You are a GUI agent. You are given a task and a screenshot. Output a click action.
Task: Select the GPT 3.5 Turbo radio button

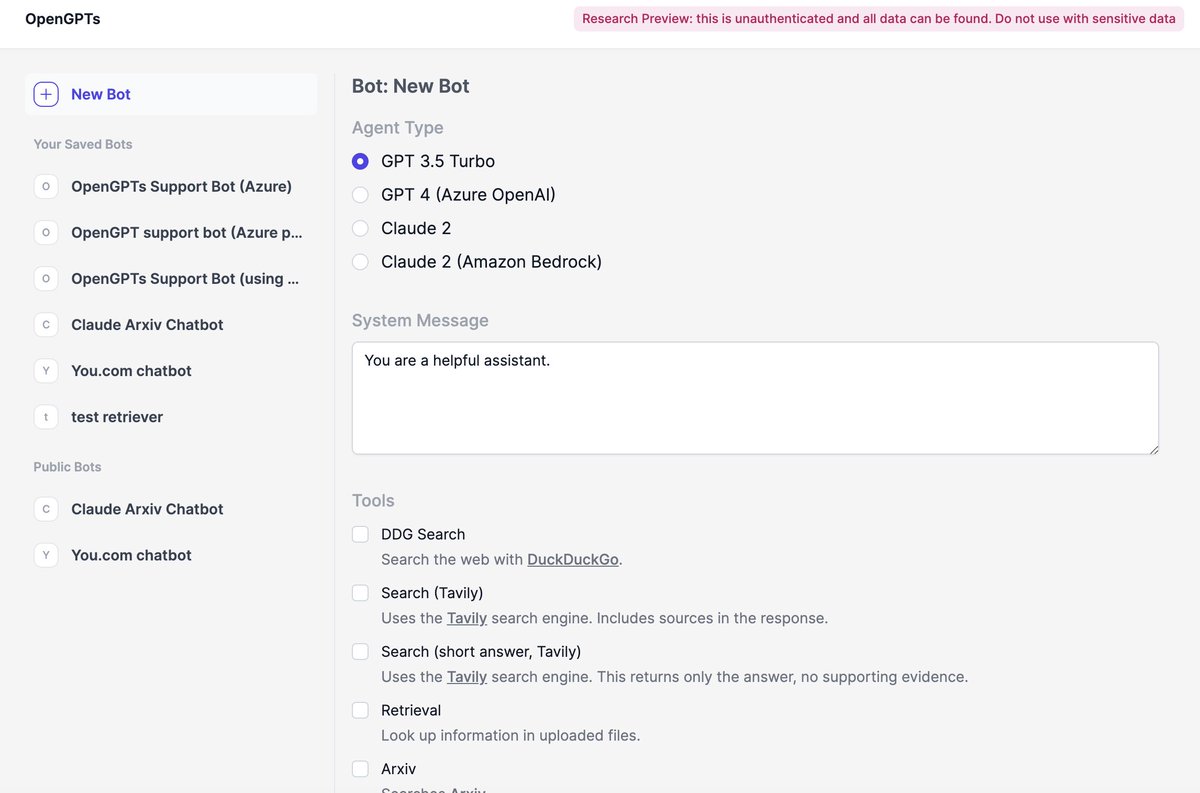pos(360,161)
